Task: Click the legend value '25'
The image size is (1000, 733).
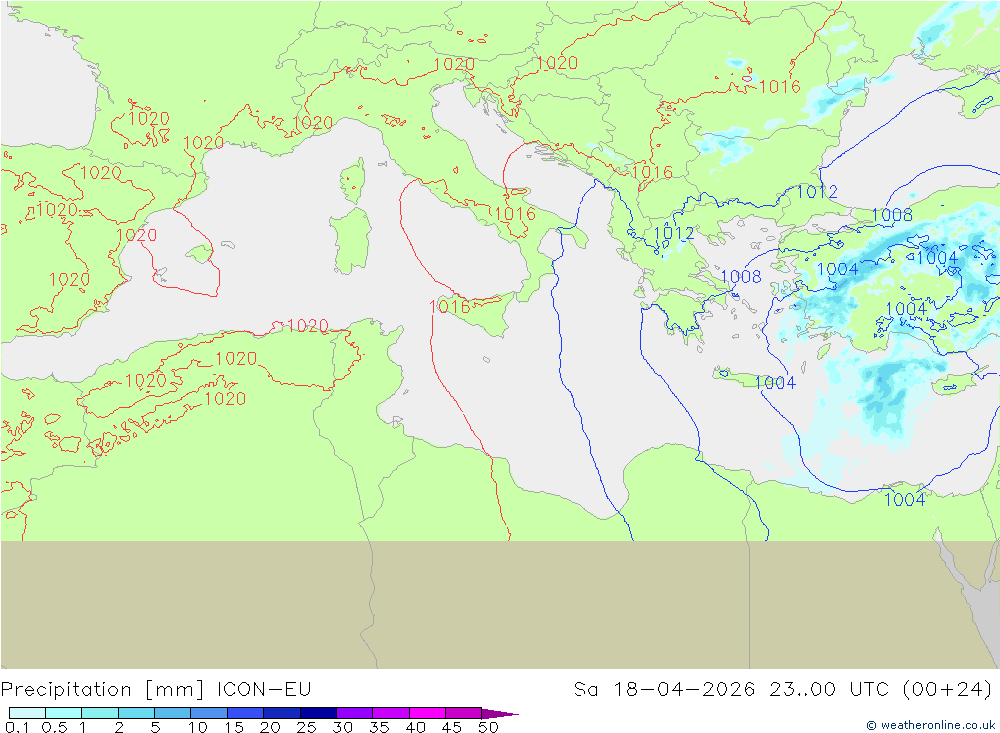Action: [x=306, y=727]
